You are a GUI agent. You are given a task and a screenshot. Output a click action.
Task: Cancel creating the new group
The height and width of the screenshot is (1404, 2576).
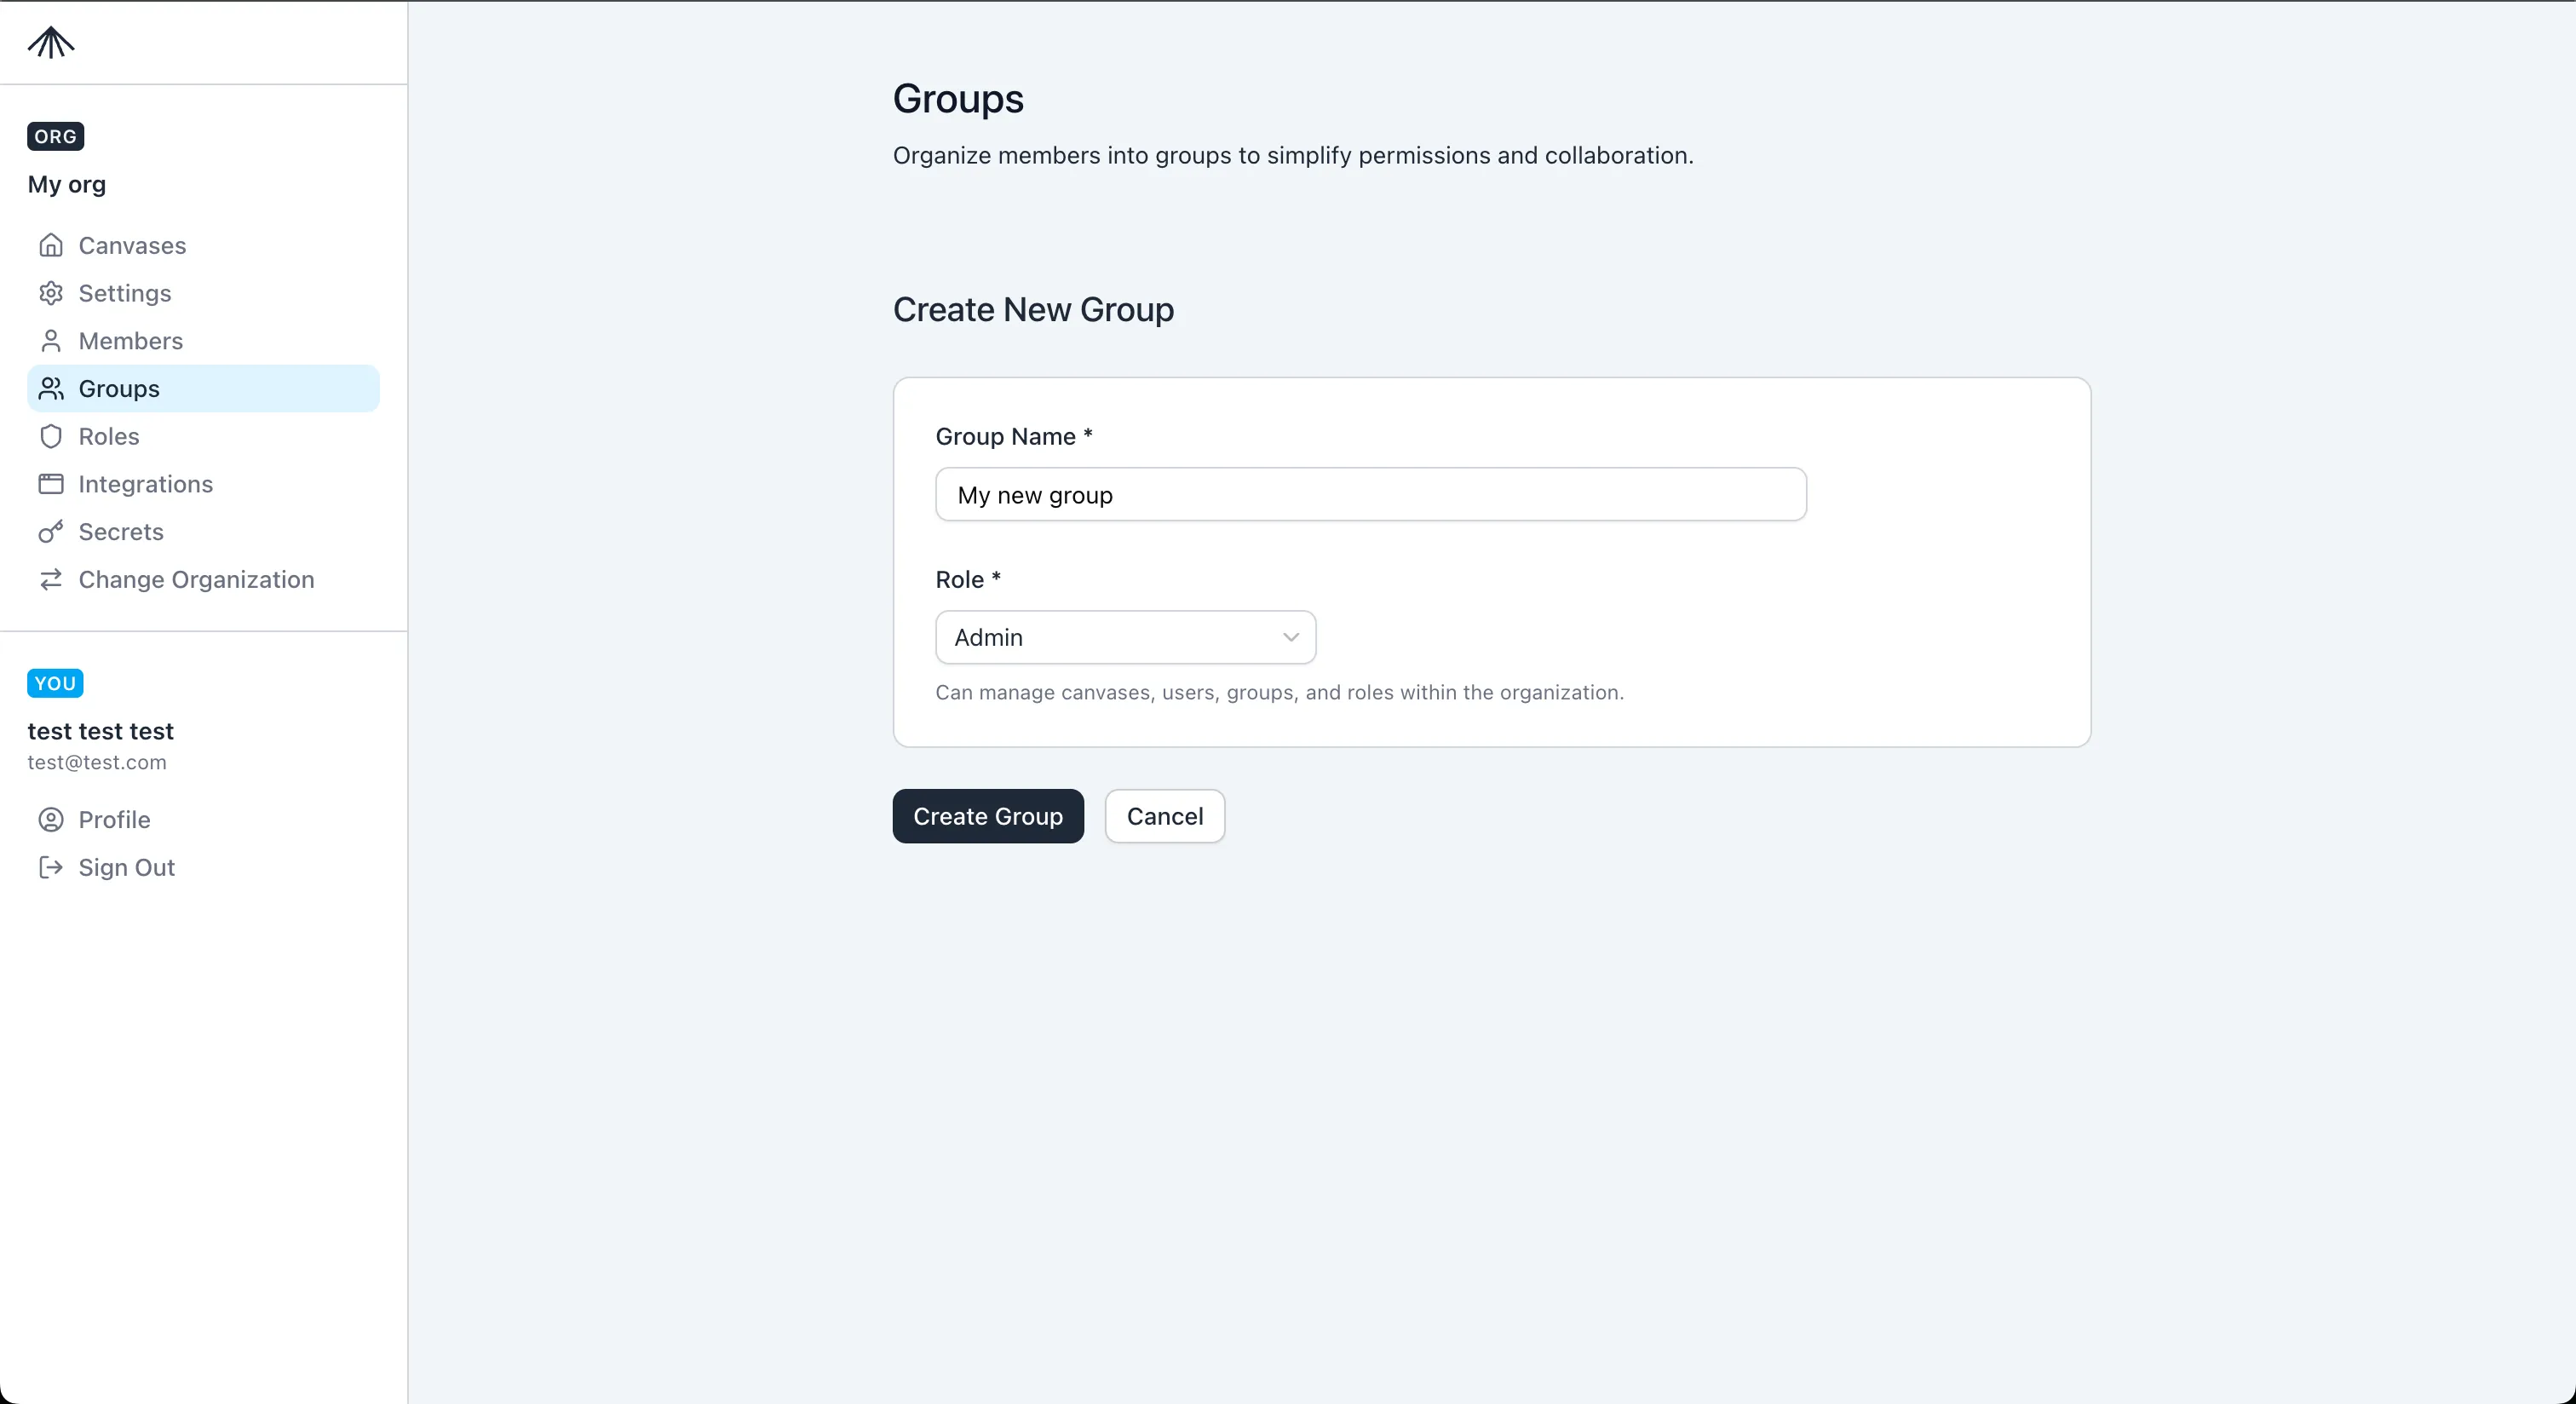[1164, 815]
